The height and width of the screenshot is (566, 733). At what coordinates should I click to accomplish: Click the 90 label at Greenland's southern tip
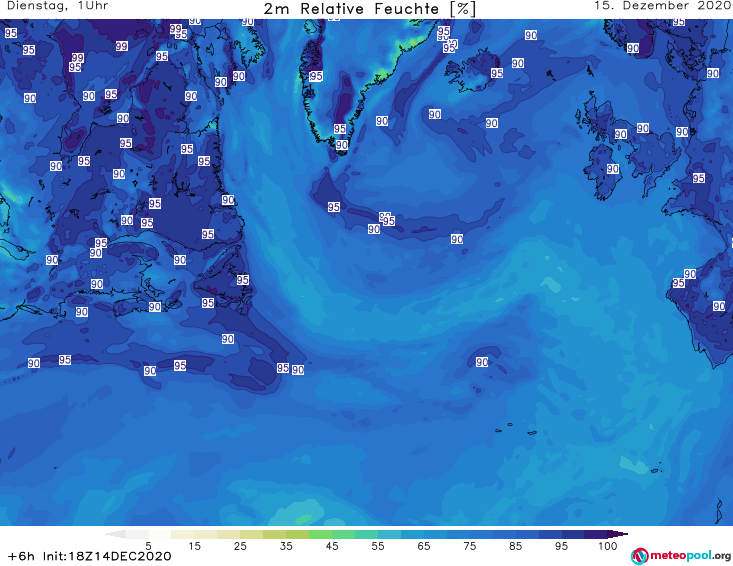tap(342, 145)
